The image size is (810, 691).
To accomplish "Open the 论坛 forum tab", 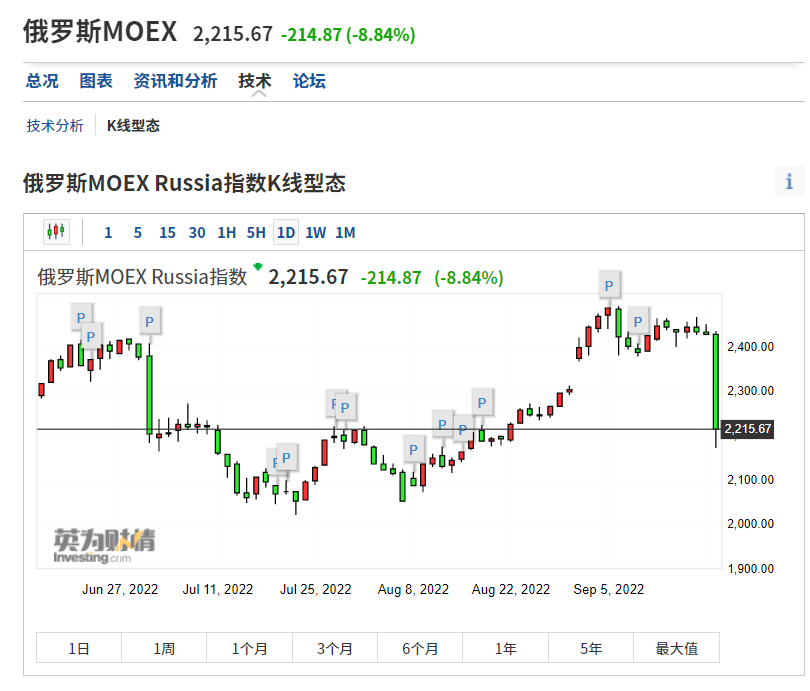I will pos(309,81).
